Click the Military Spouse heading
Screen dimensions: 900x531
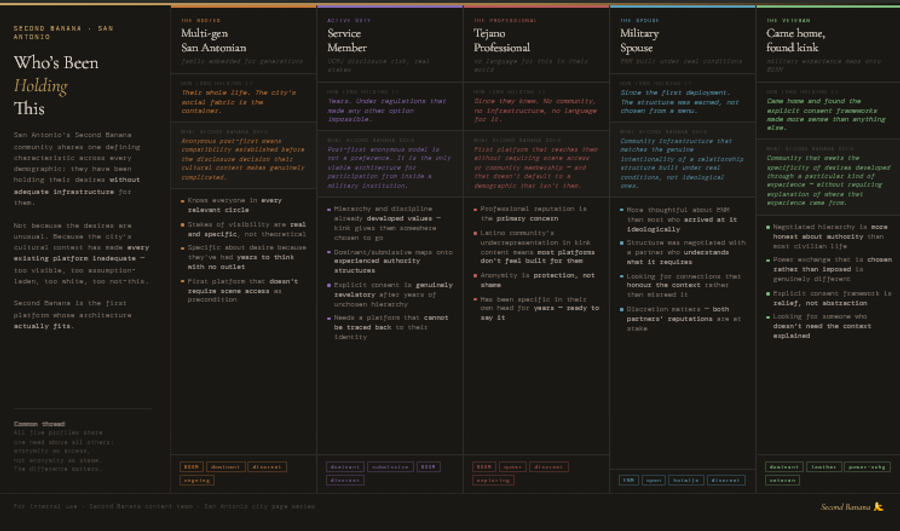coord(639,40)
